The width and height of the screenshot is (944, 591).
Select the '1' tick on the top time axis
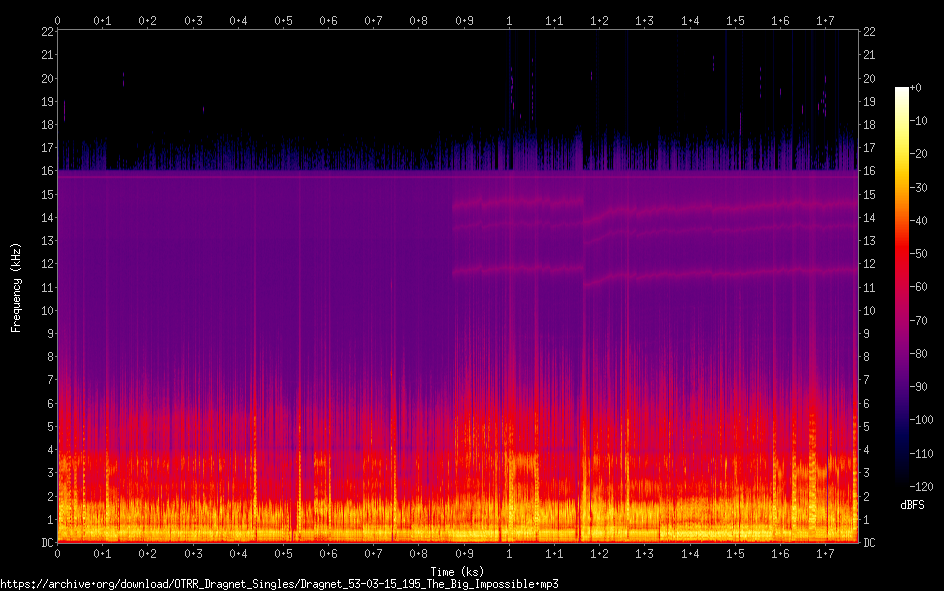[x=510, y=20]
